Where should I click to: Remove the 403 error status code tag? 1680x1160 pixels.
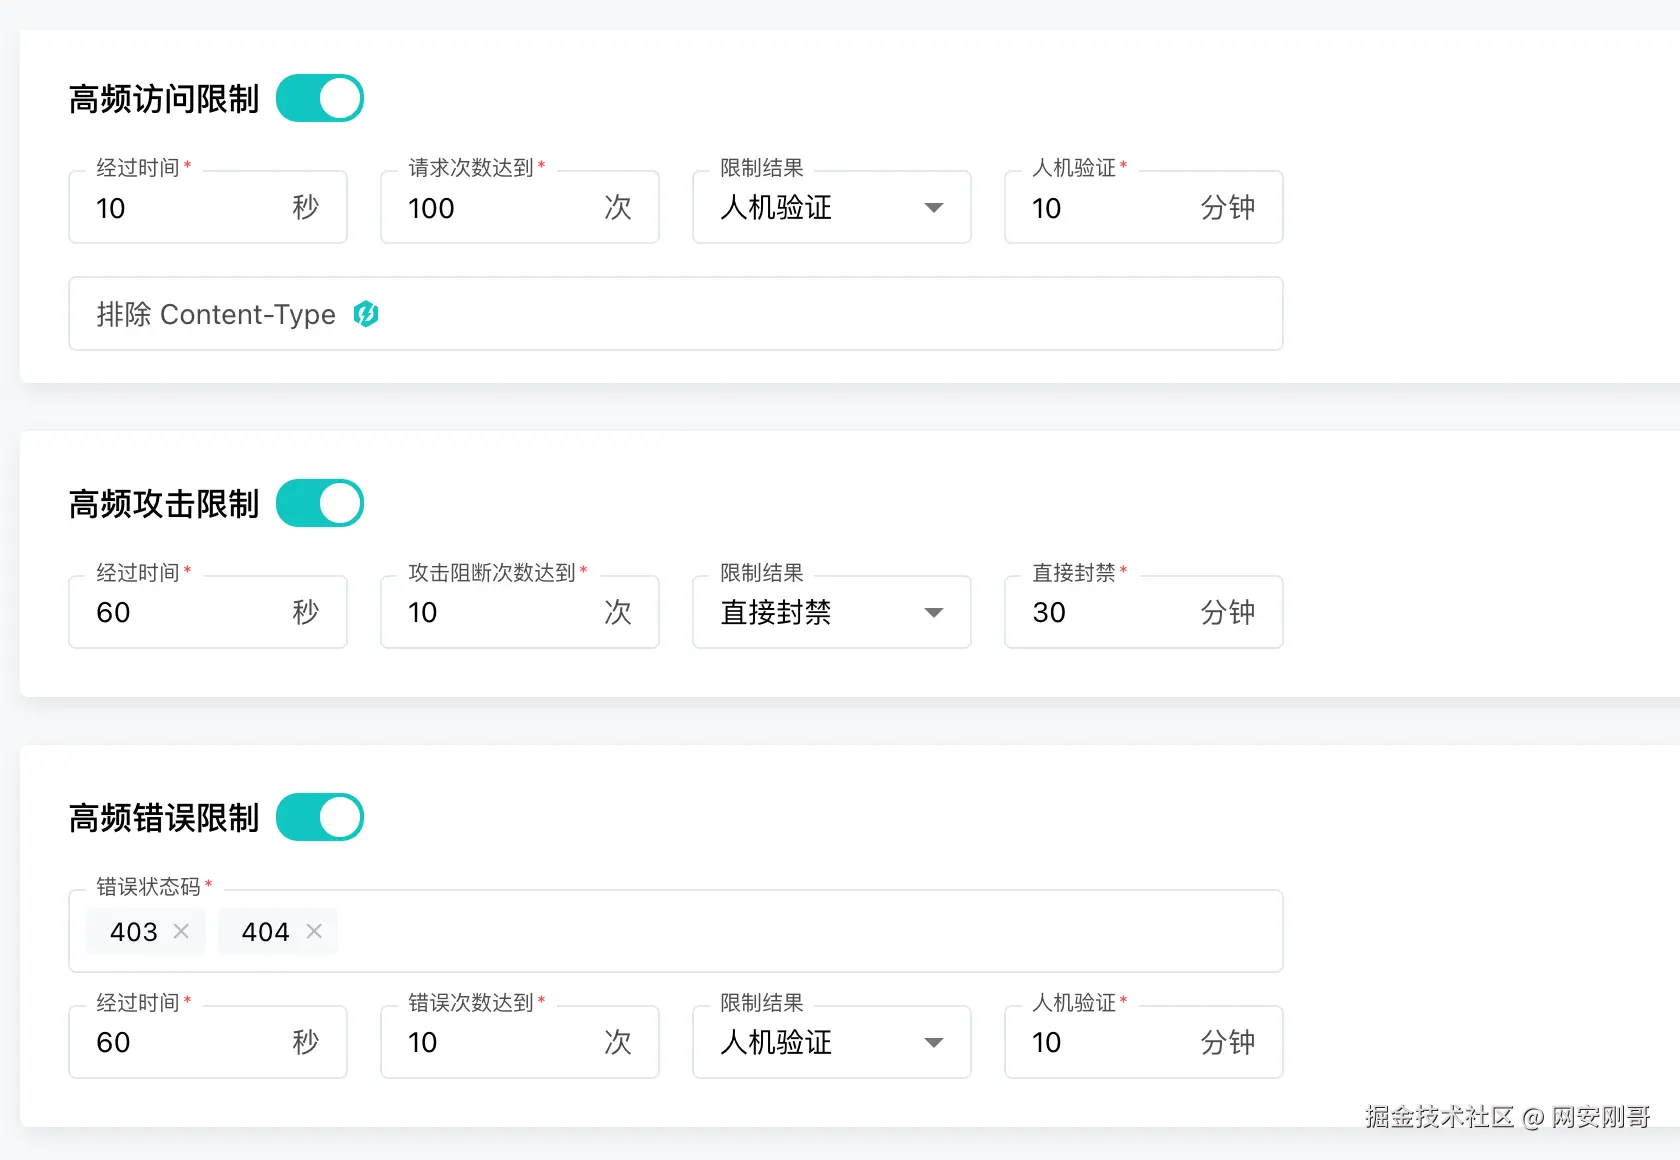pyautogui.click(x=181, y=932)
